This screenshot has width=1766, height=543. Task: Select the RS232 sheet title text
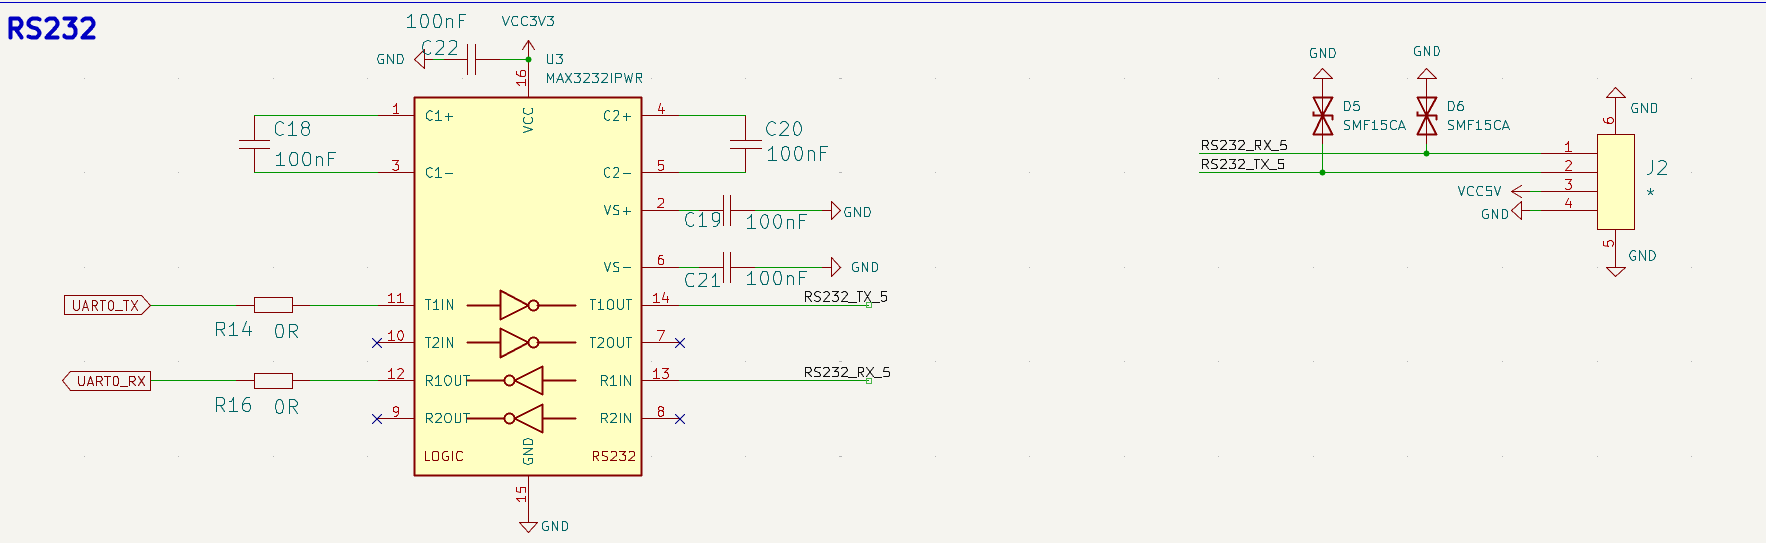(52, 28)
